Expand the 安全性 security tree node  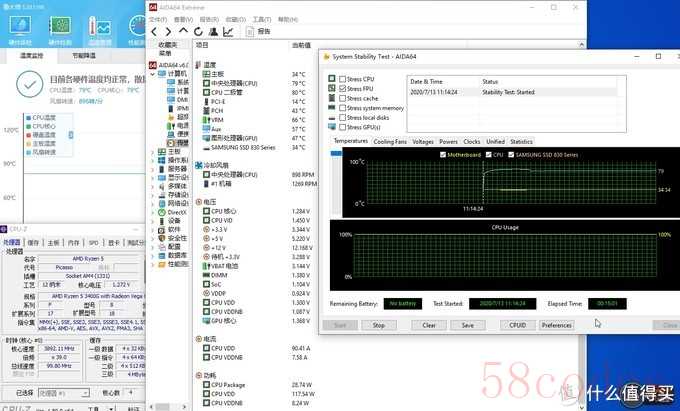click(152, 238)
